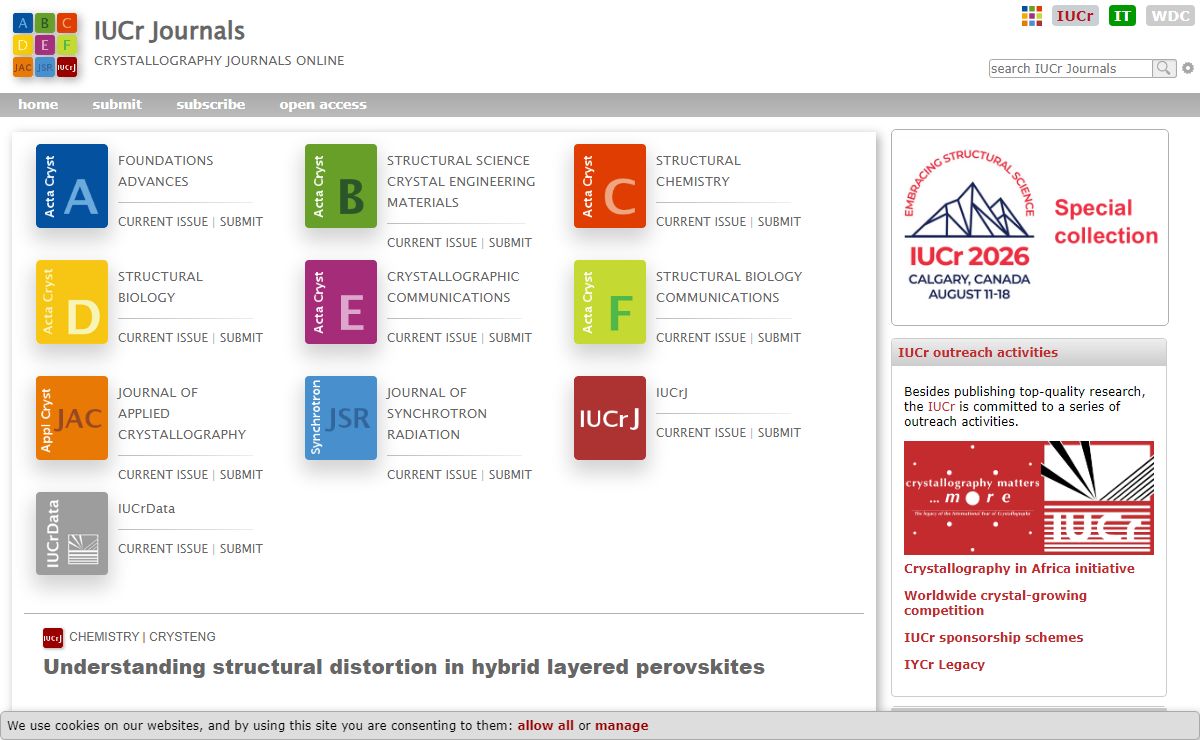This screenshot has width=1200, height=740.
Task: Open the Acta Cryst A journal icon
Action: click(x=72, y=186)
